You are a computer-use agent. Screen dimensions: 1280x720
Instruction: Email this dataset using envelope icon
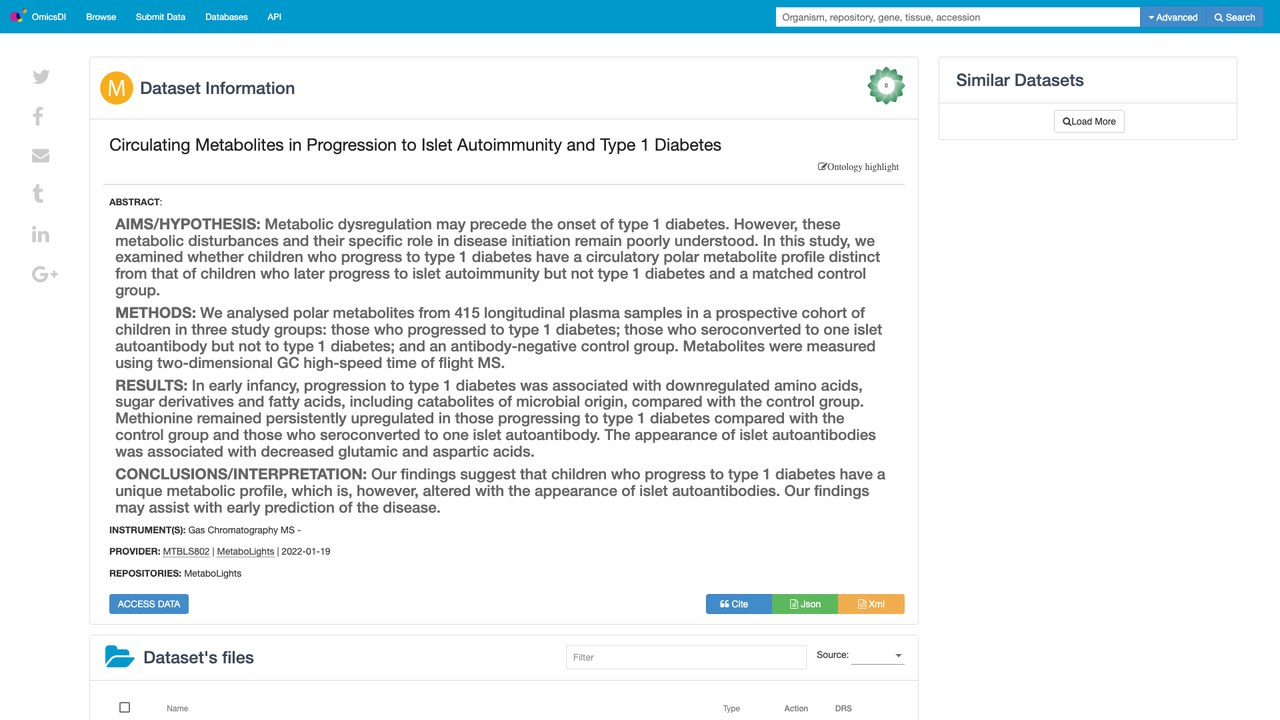tap(41, 155)
